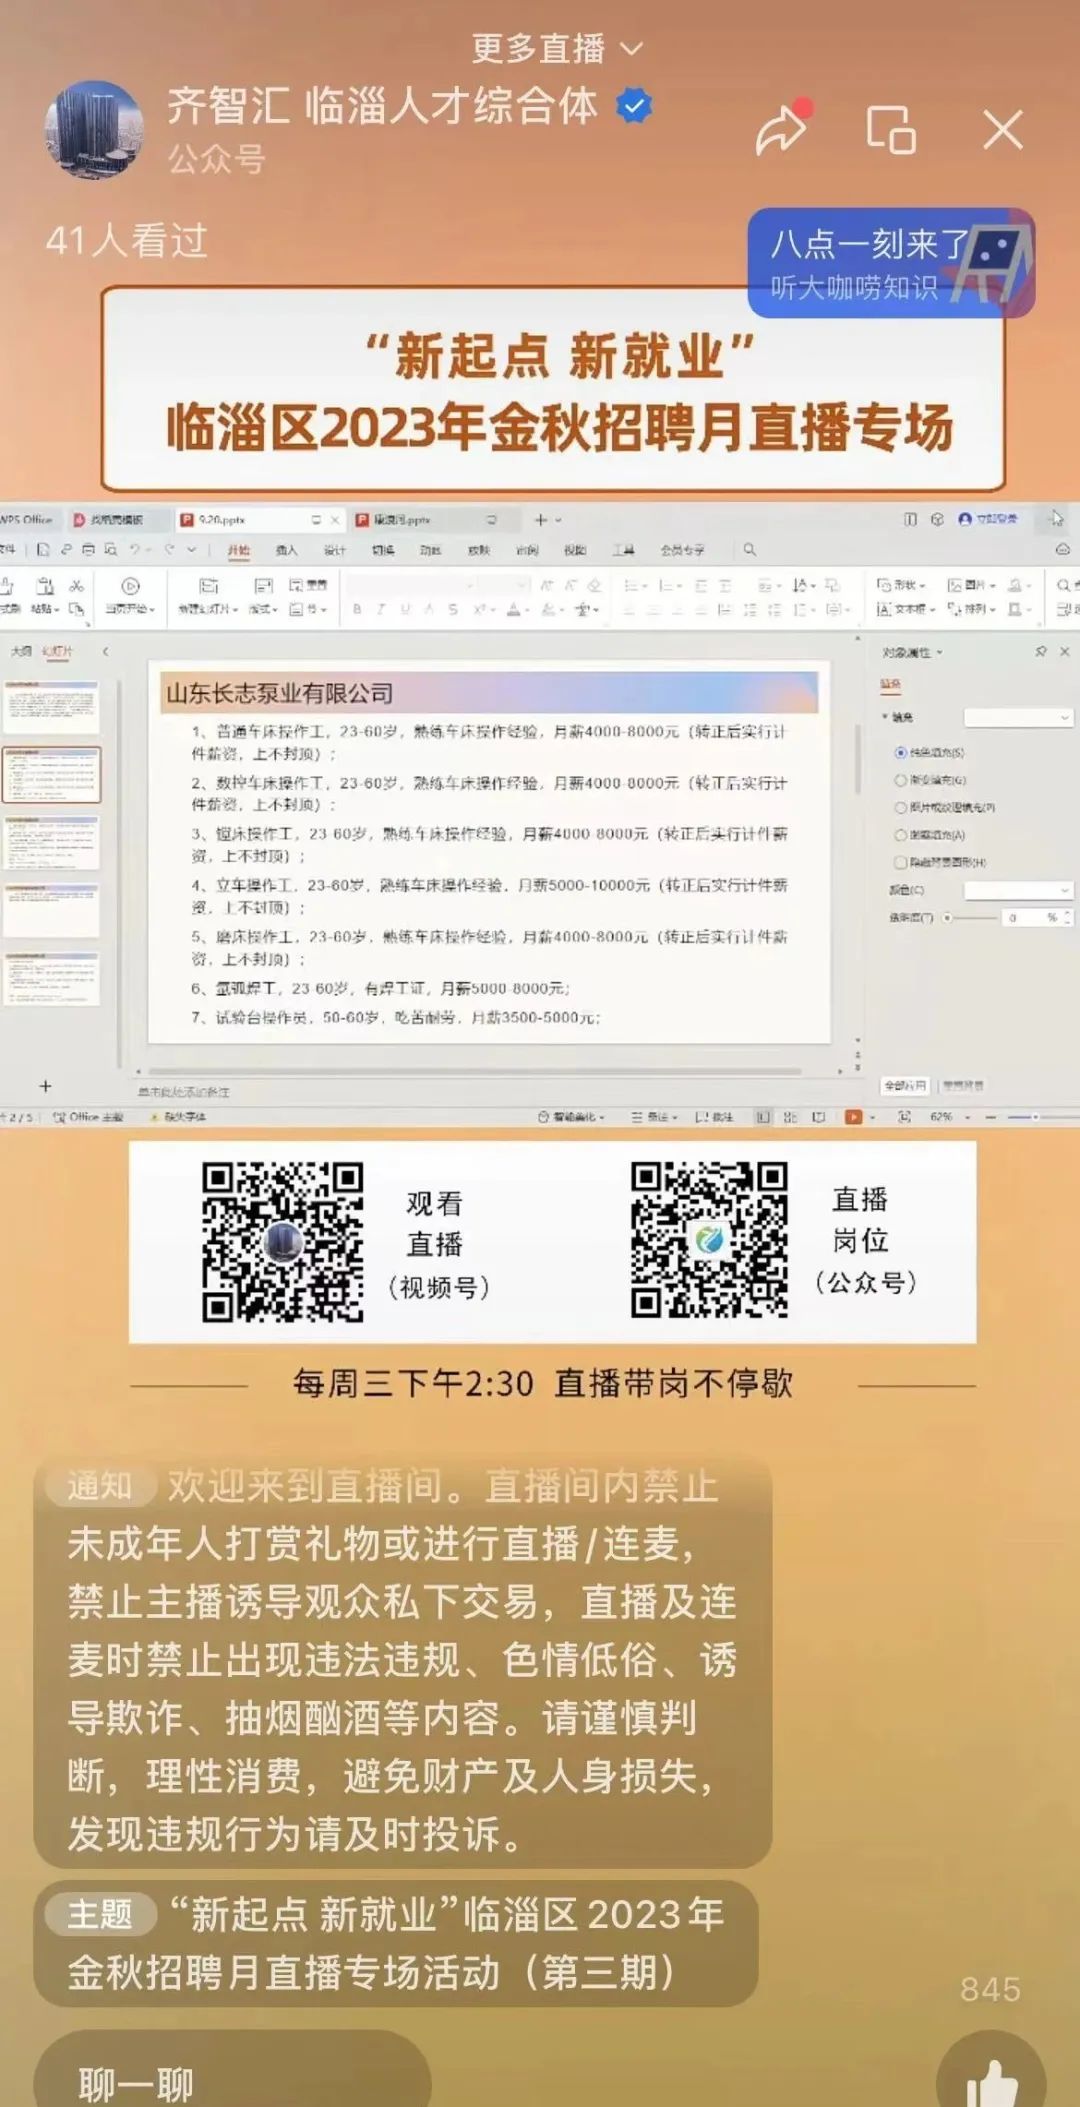Select the first slide thumbnail
This screenshot has width=1080, height=2107.
pos(51,706)
